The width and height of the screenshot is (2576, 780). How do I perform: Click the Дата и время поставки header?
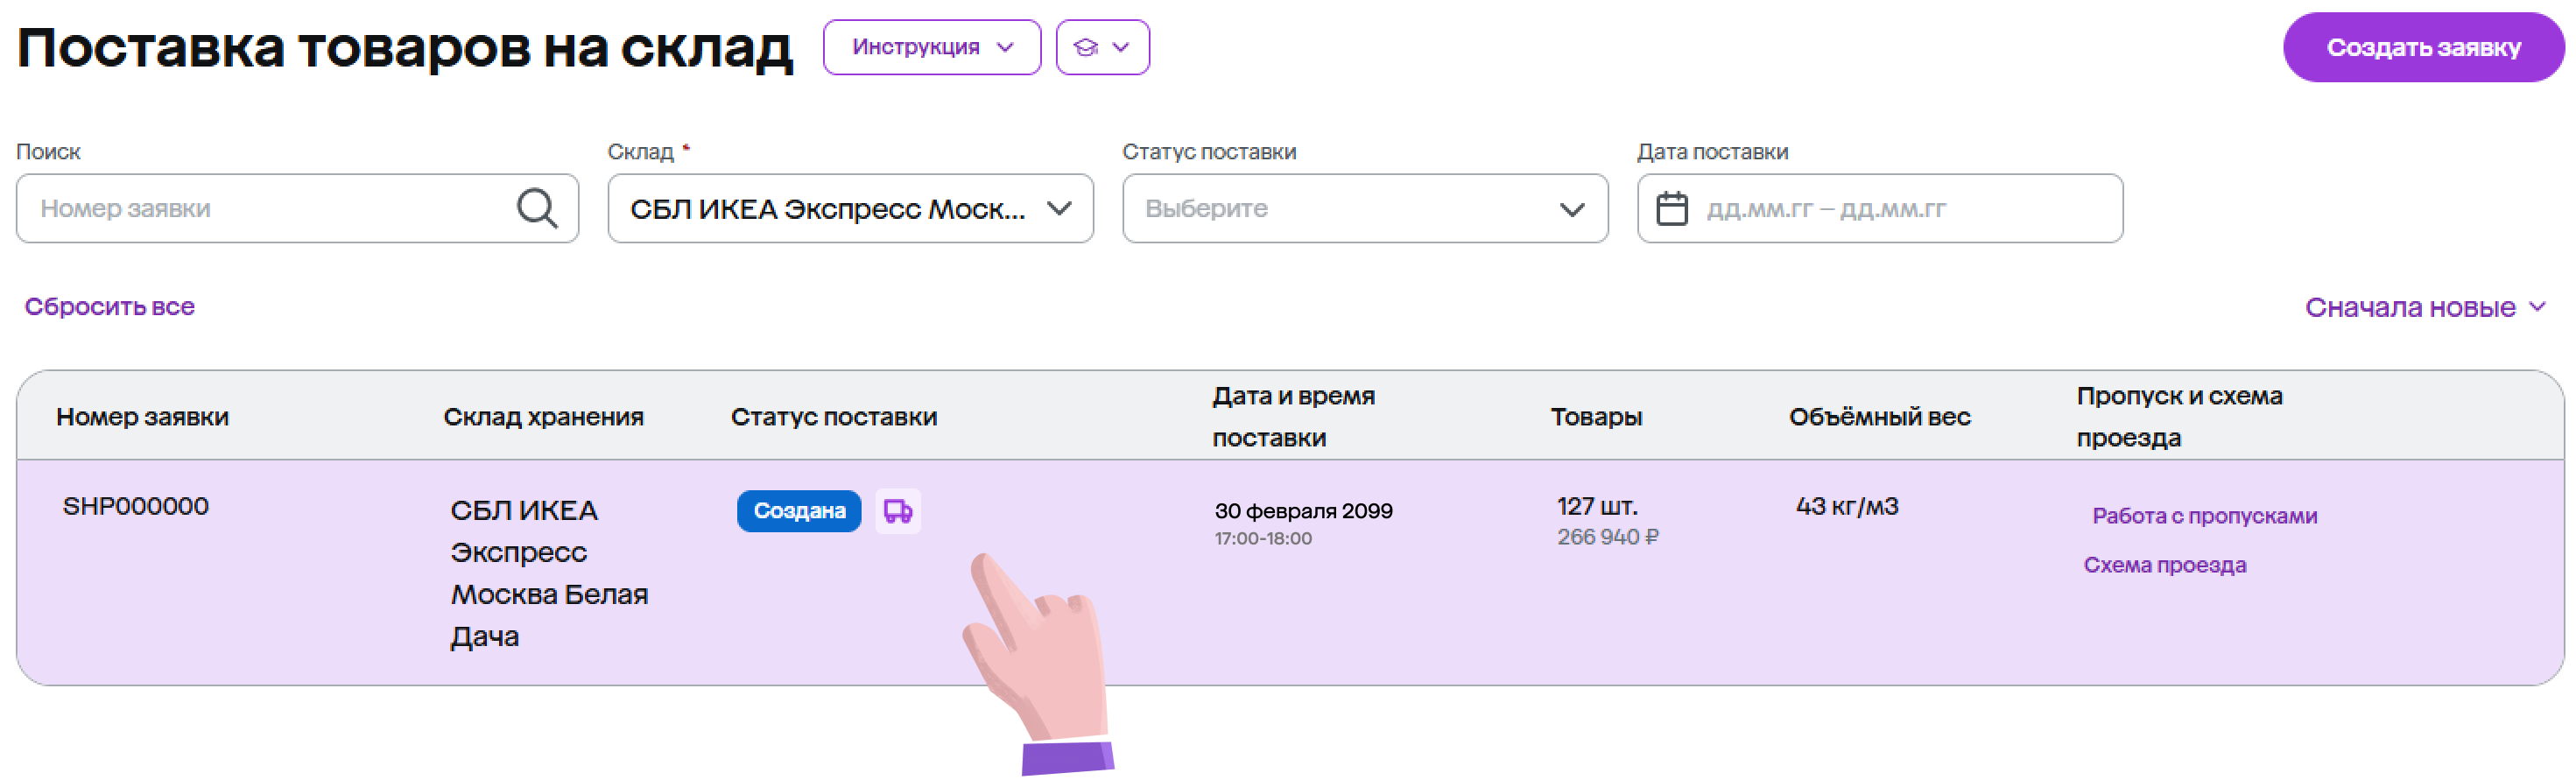click(x=1292, y=417)
